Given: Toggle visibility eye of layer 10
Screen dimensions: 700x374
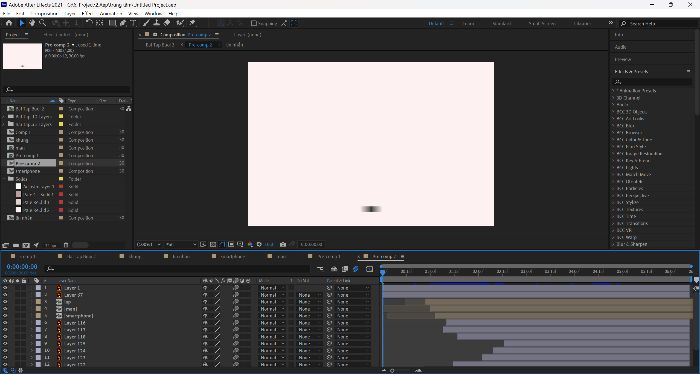Looking at the screenshot, I should 5,351.
